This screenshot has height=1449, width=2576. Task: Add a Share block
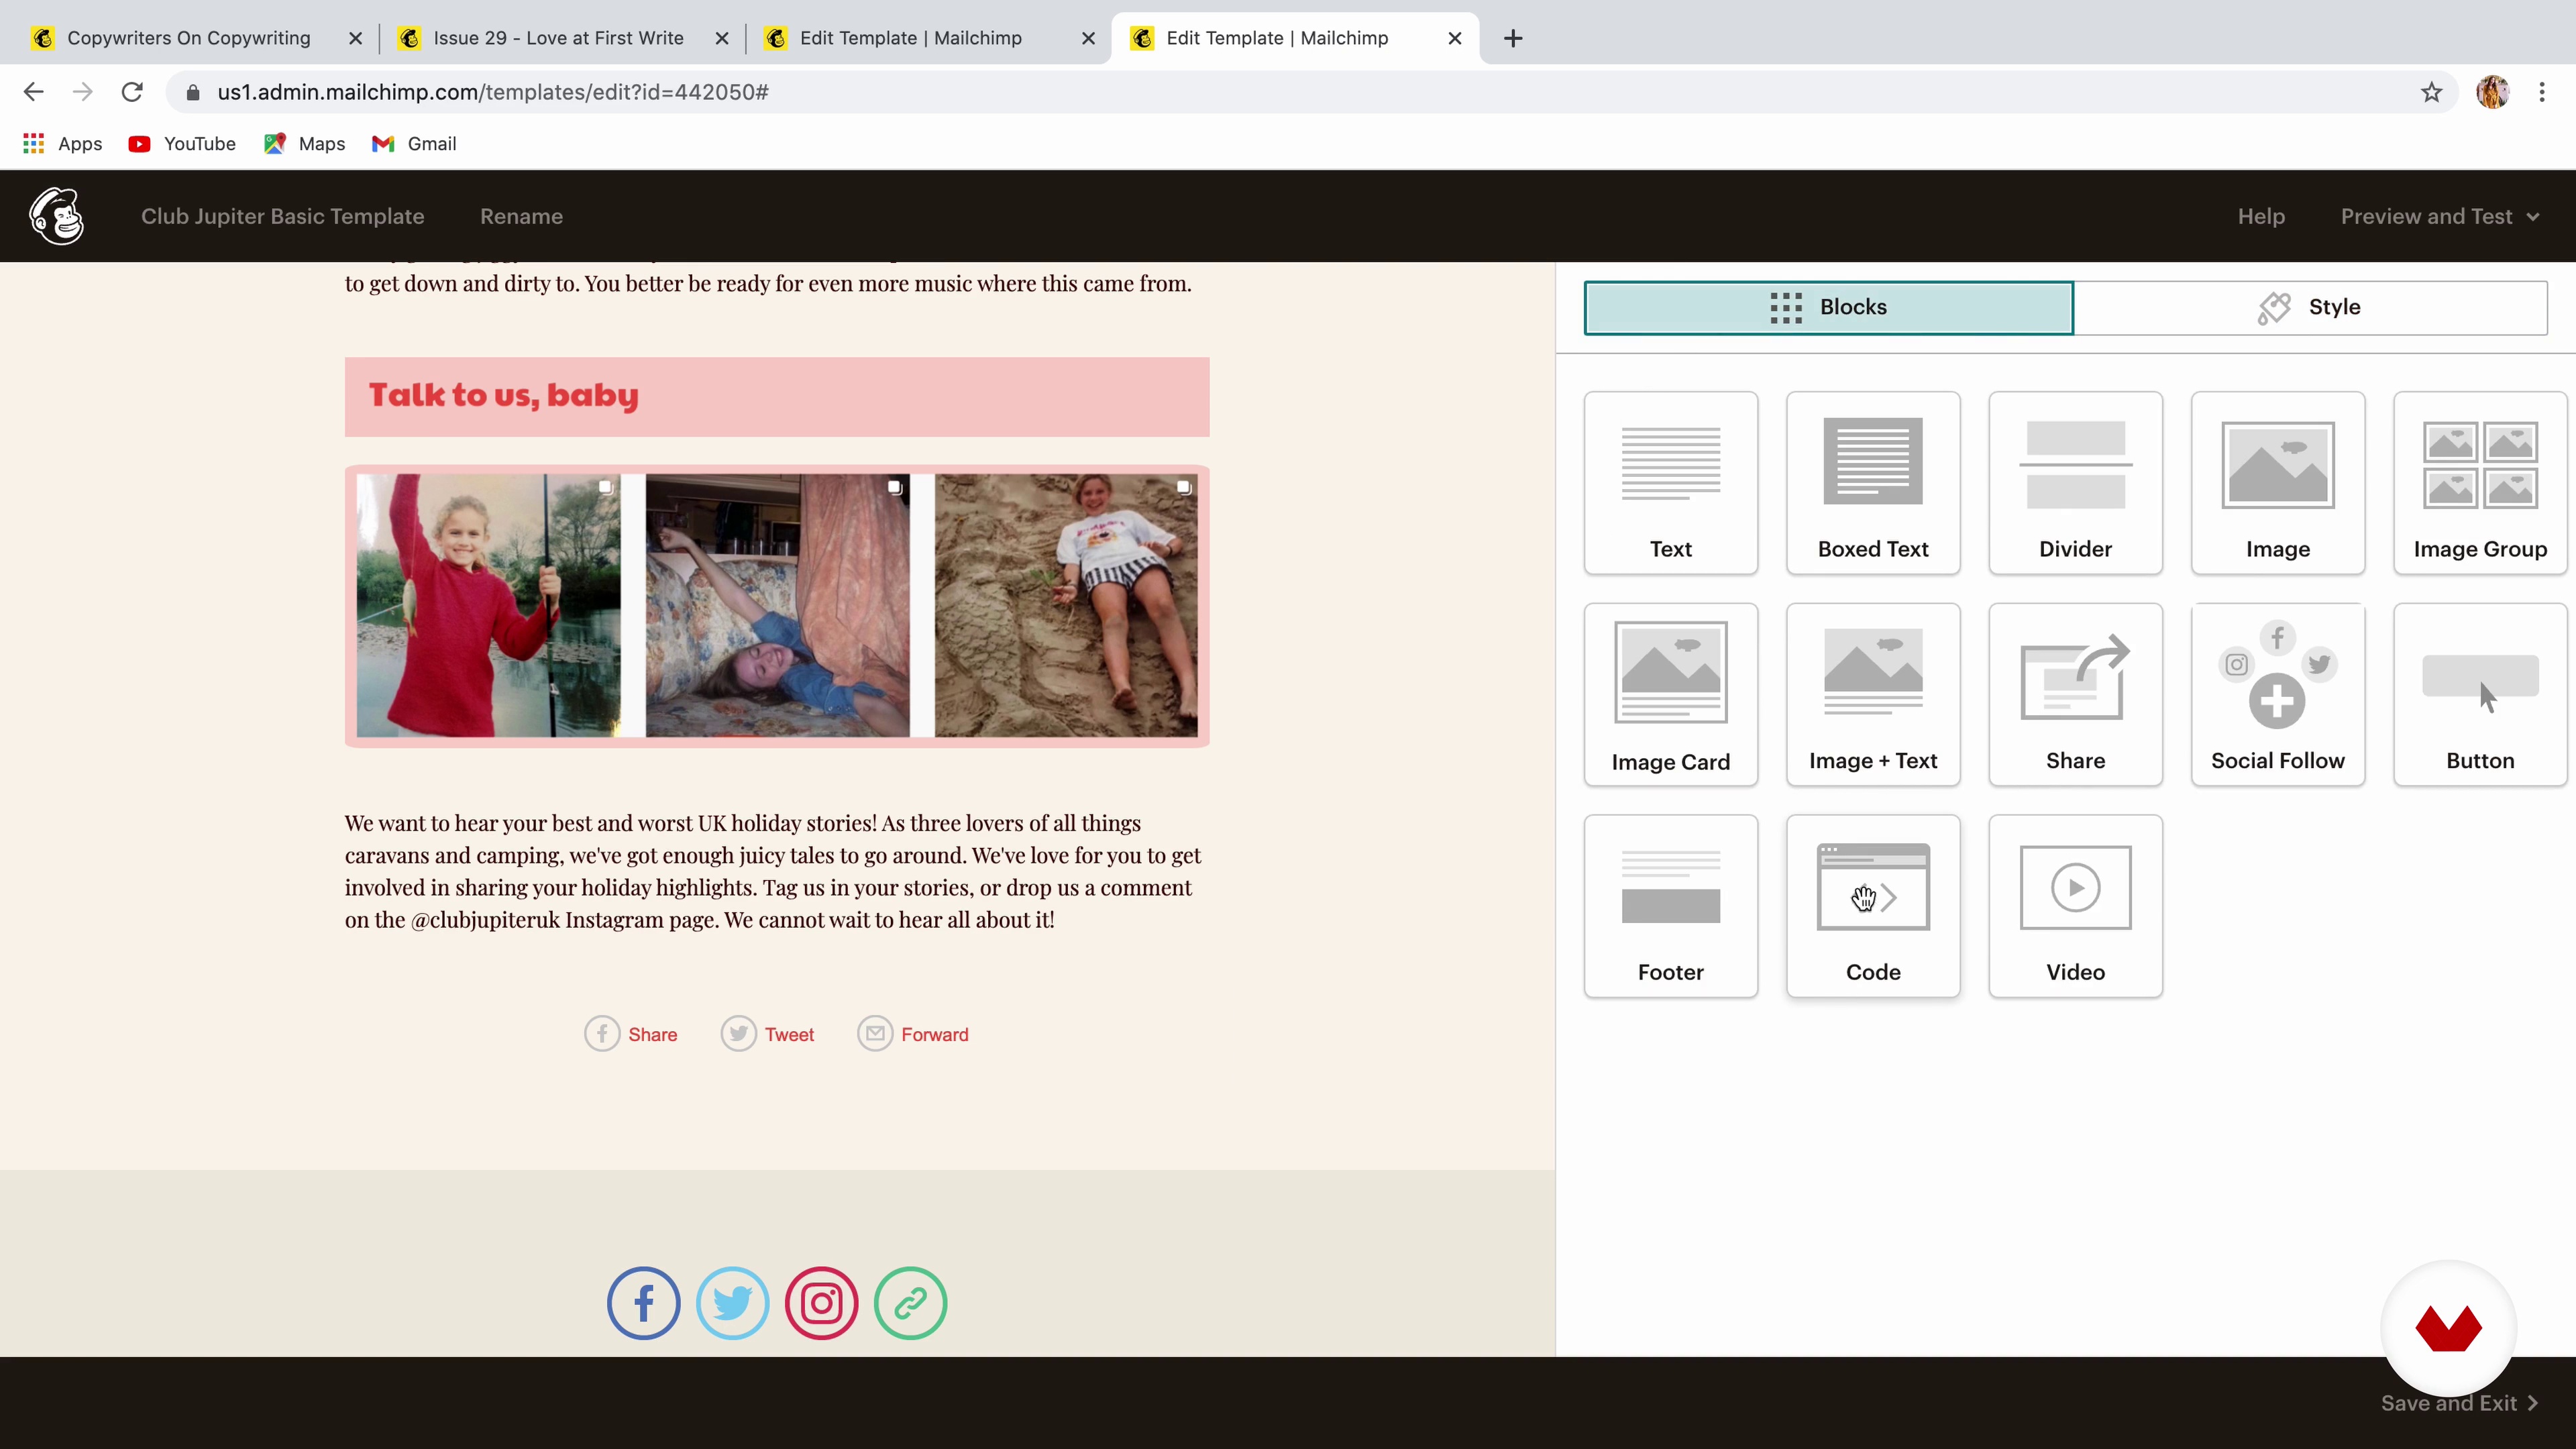pyautogui.click(x=2075, y=695)
